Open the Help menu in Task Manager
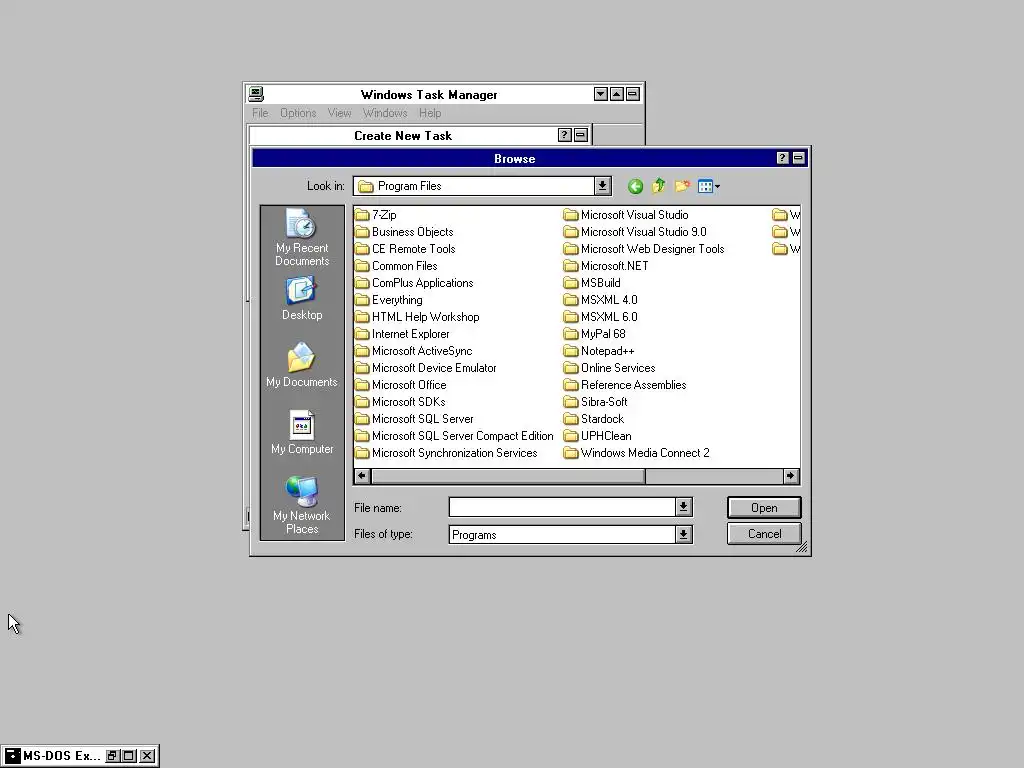The image size is (1024, 768). pos(430,113)
